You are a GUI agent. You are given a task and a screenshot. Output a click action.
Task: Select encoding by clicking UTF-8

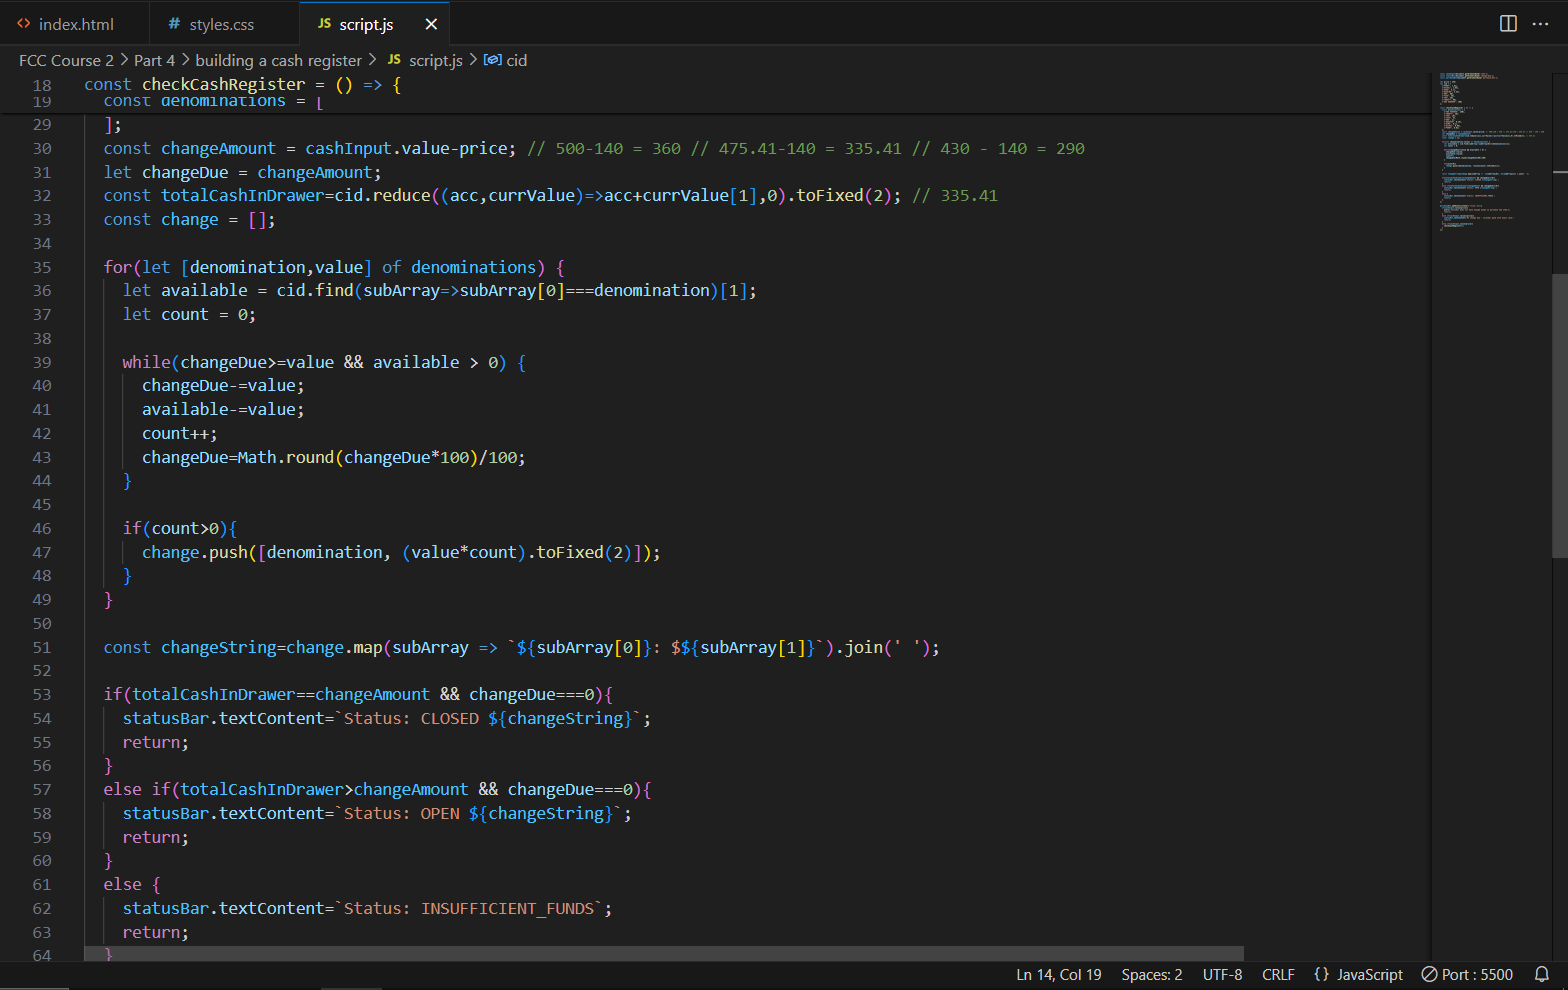[1222, 974]
